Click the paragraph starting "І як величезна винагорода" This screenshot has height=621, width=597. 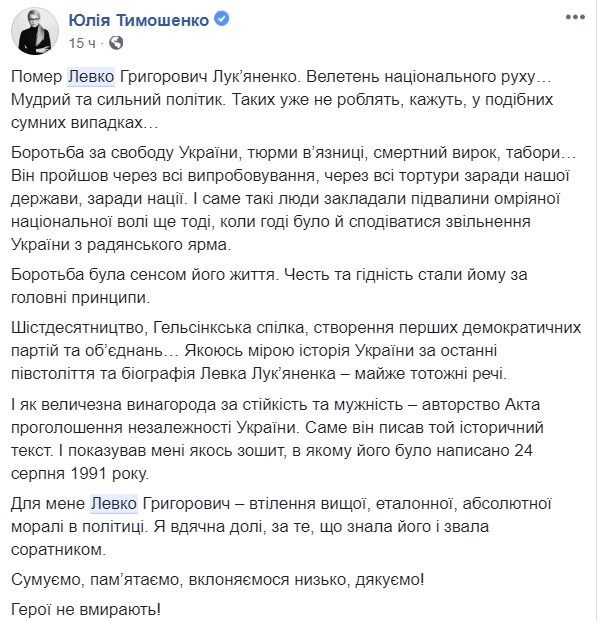coord(277,439)
